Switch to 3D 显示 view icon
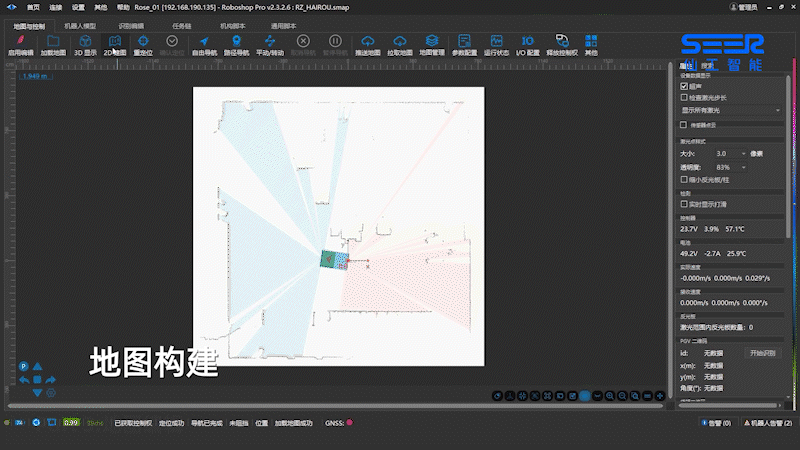800x450 pixels. coord(85,45)
